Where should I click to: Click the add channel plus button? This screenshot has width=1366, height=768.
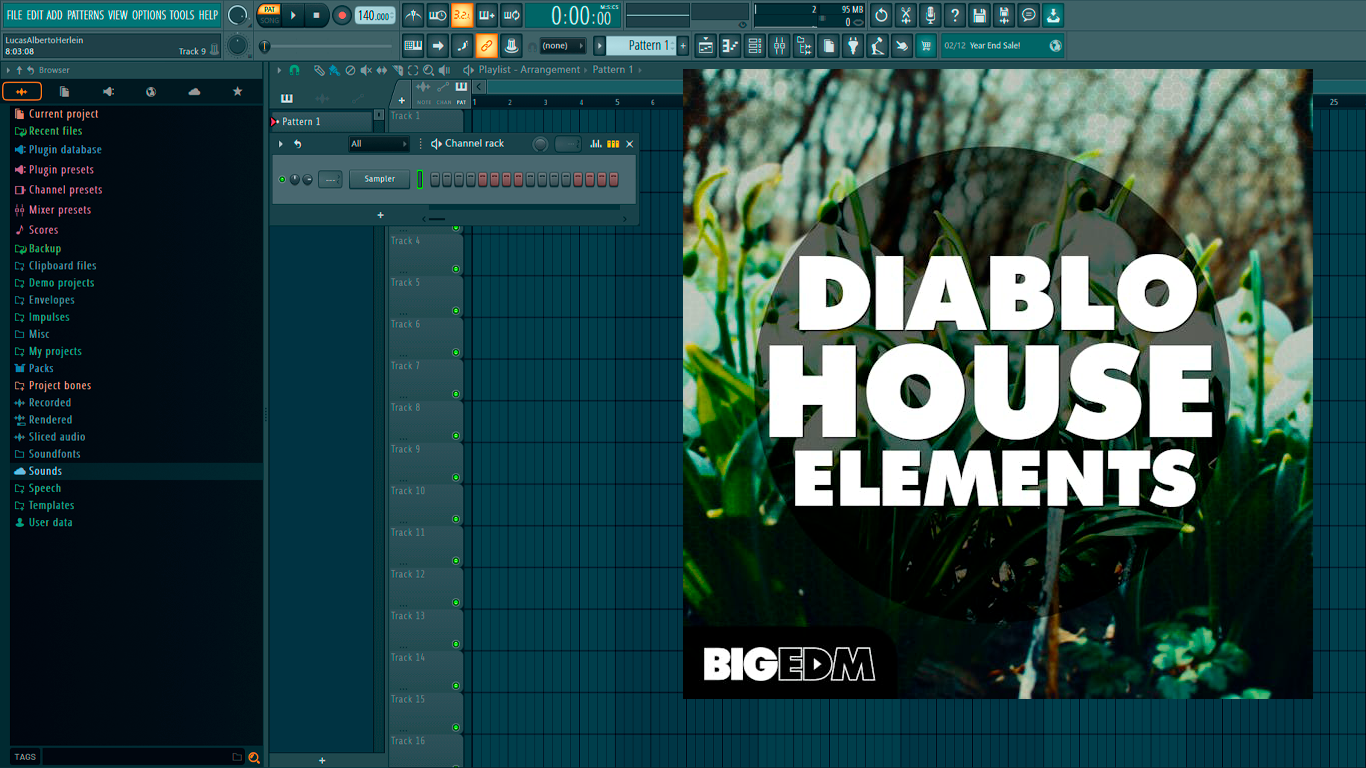click(x=380, y=215)
